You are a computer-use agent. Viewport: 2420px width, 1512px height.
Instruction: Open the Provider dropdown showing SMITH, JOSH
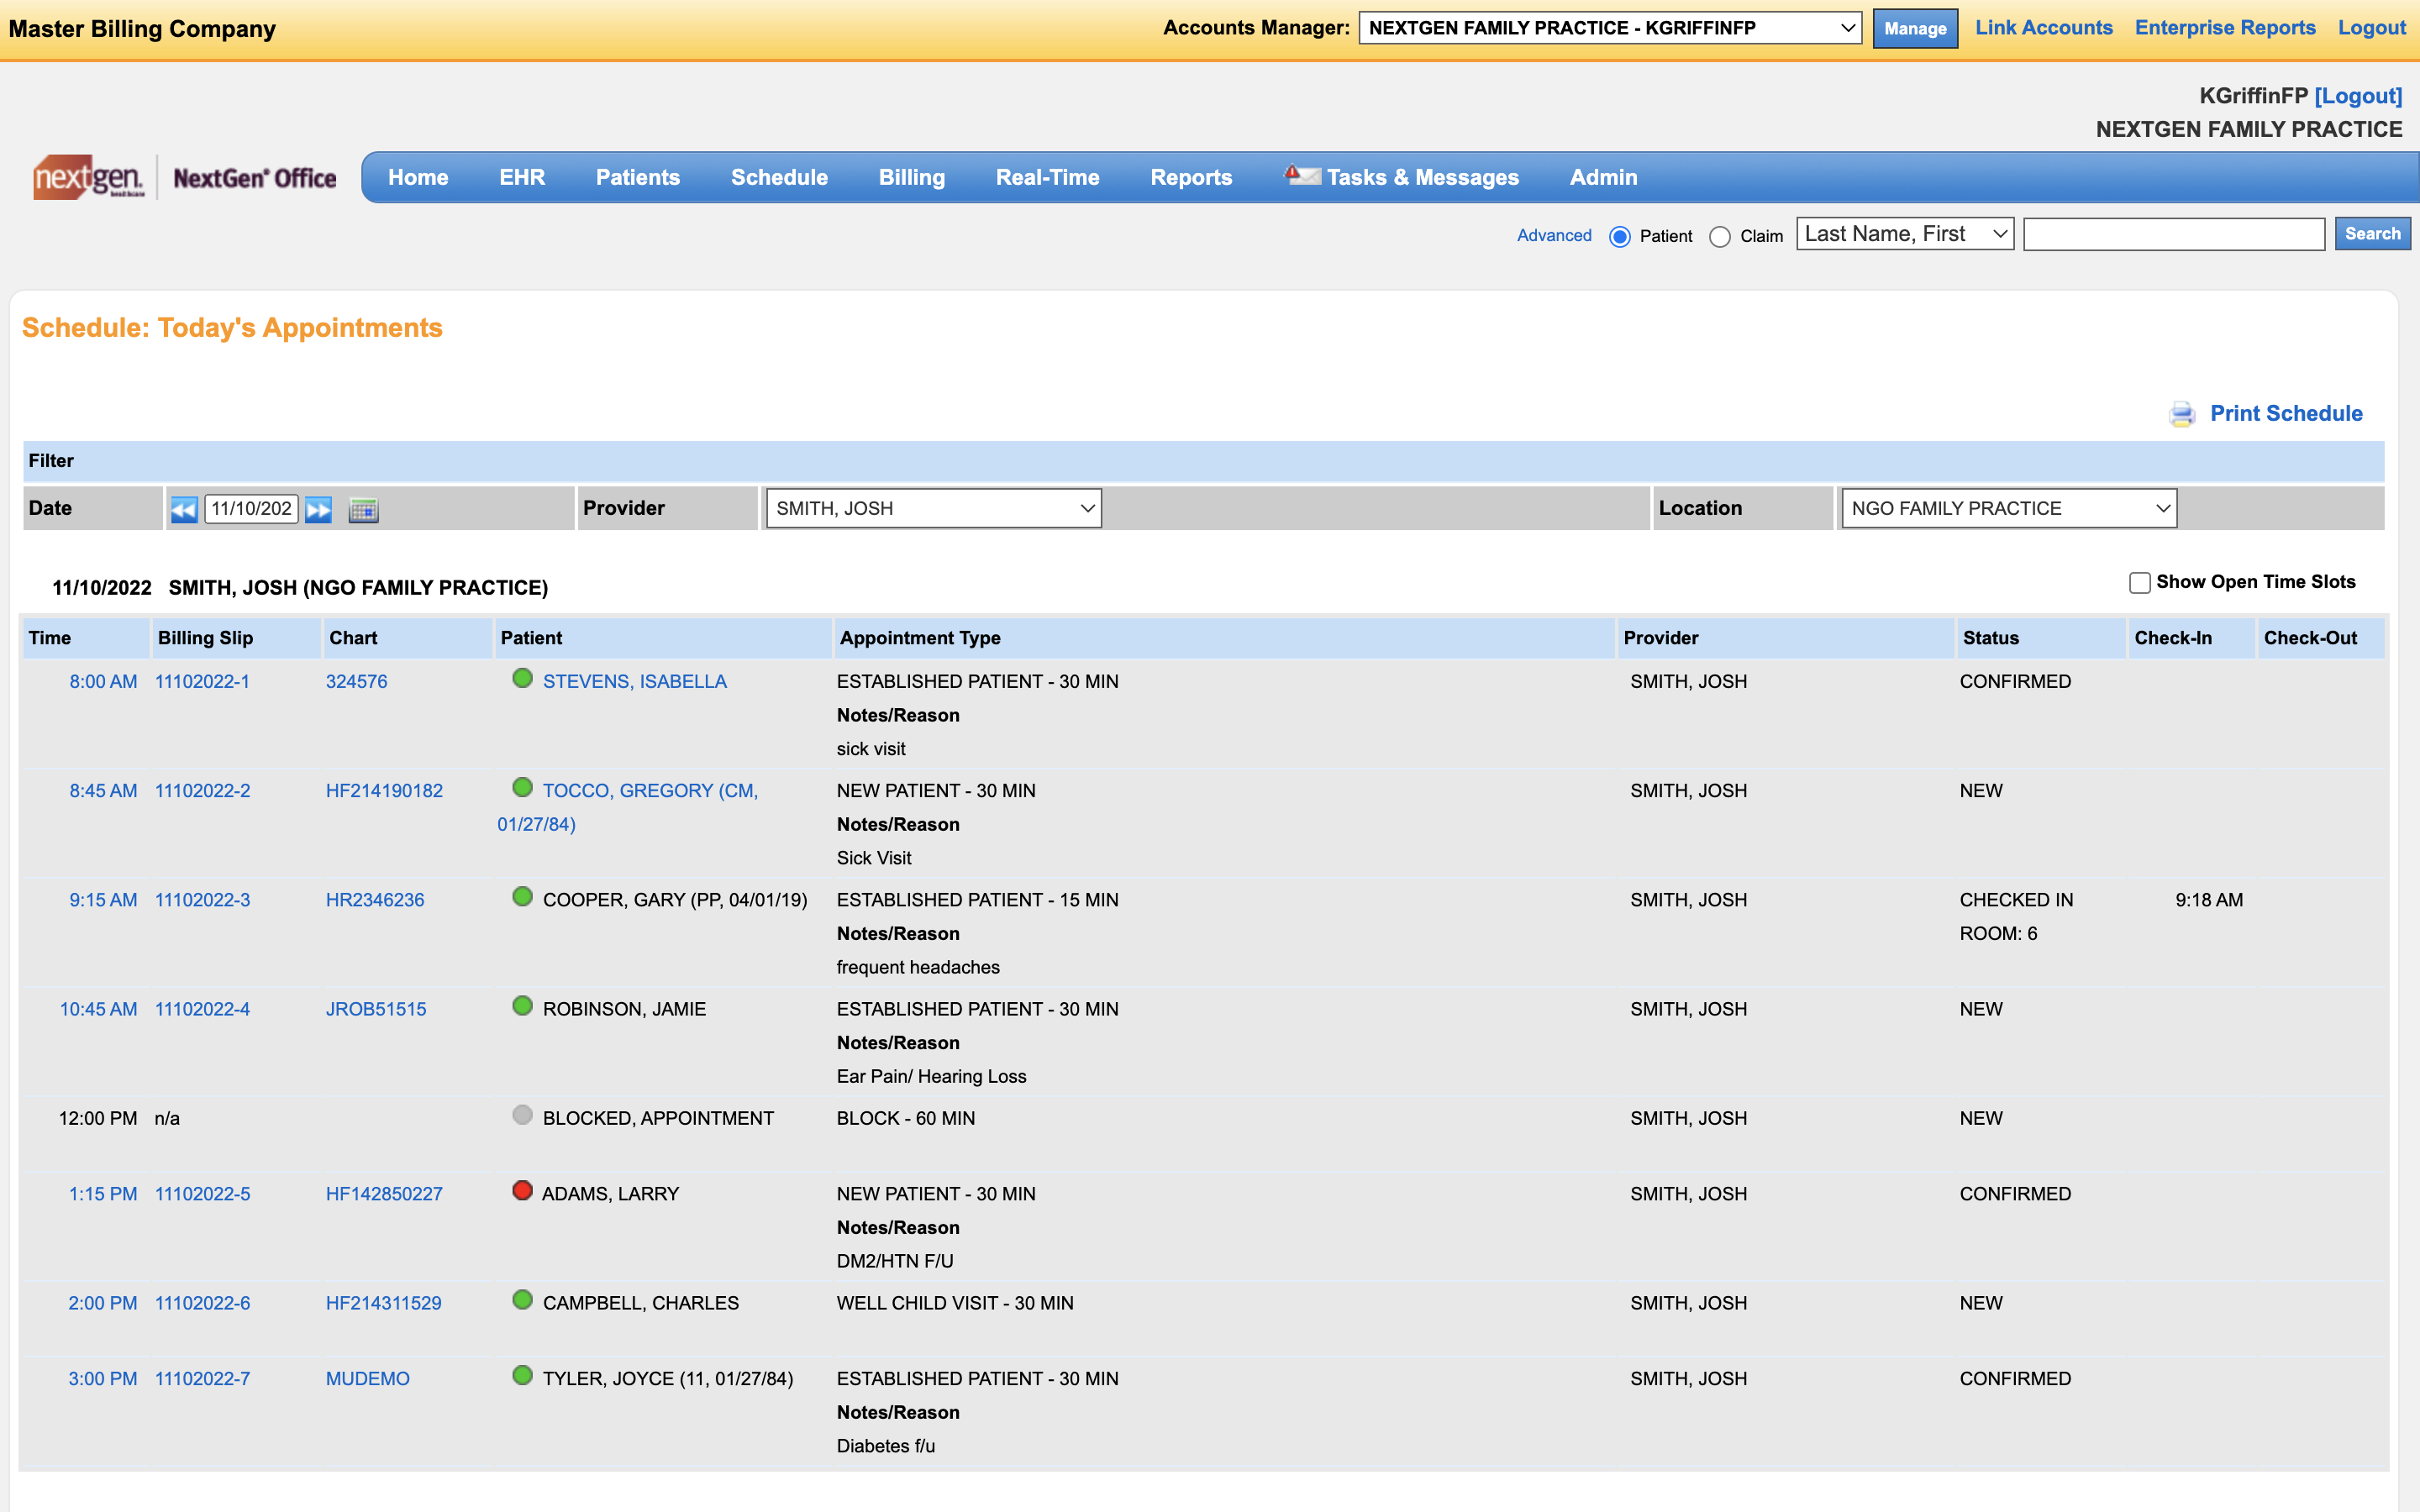(932, 508)
